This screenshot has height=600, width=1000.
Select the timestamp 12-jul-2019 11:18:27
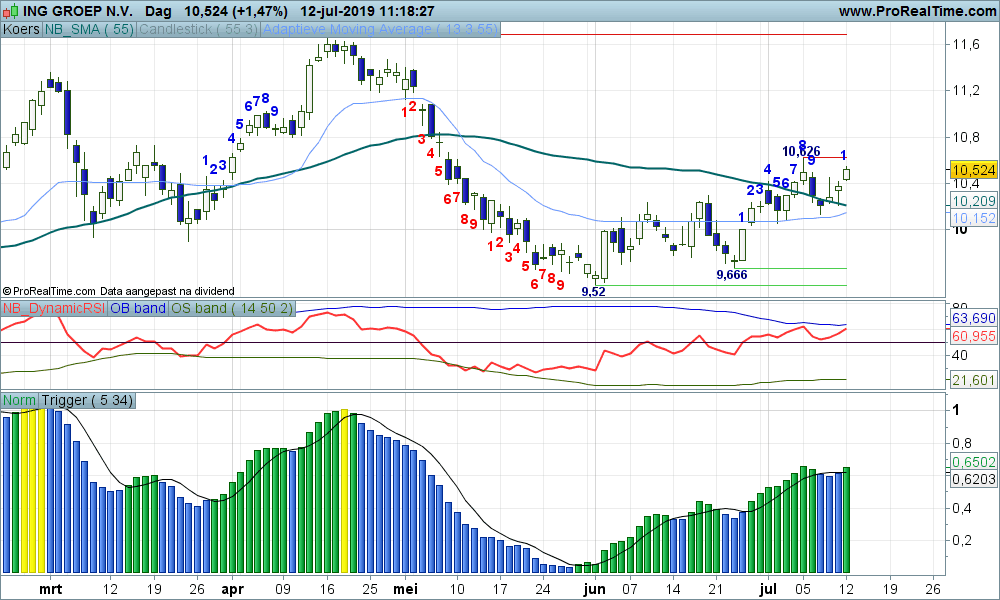pyautogui.click(x=367, y=11)
